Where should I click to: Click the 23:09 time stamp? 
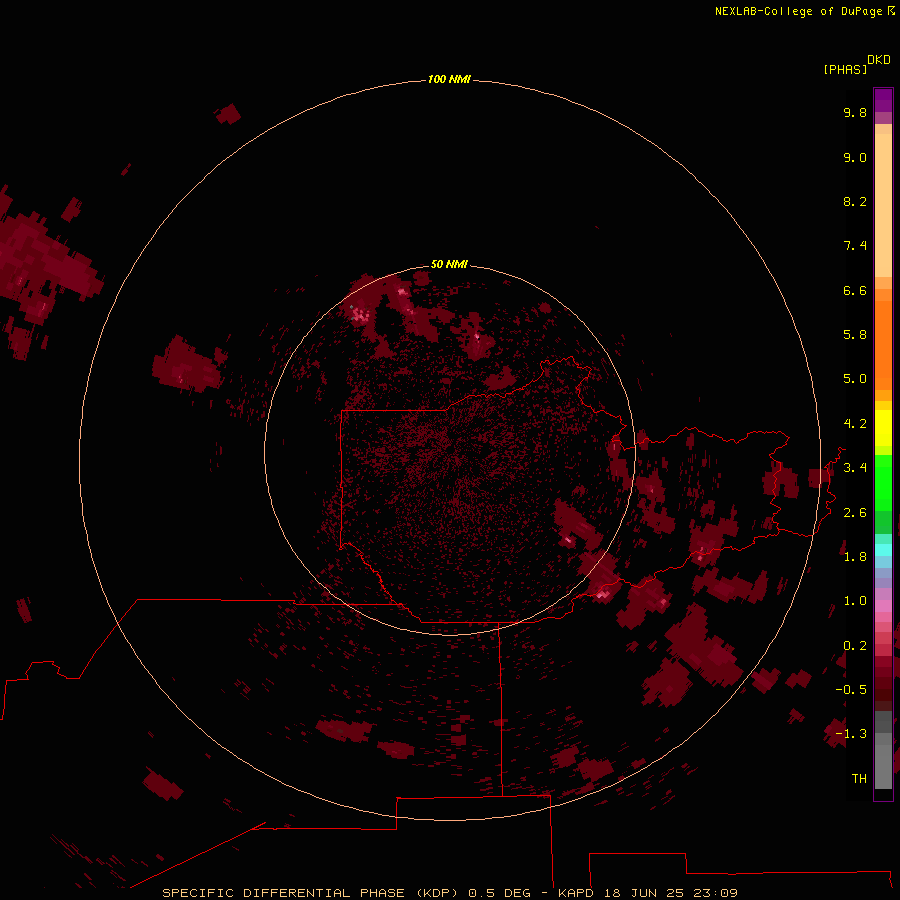717,893
